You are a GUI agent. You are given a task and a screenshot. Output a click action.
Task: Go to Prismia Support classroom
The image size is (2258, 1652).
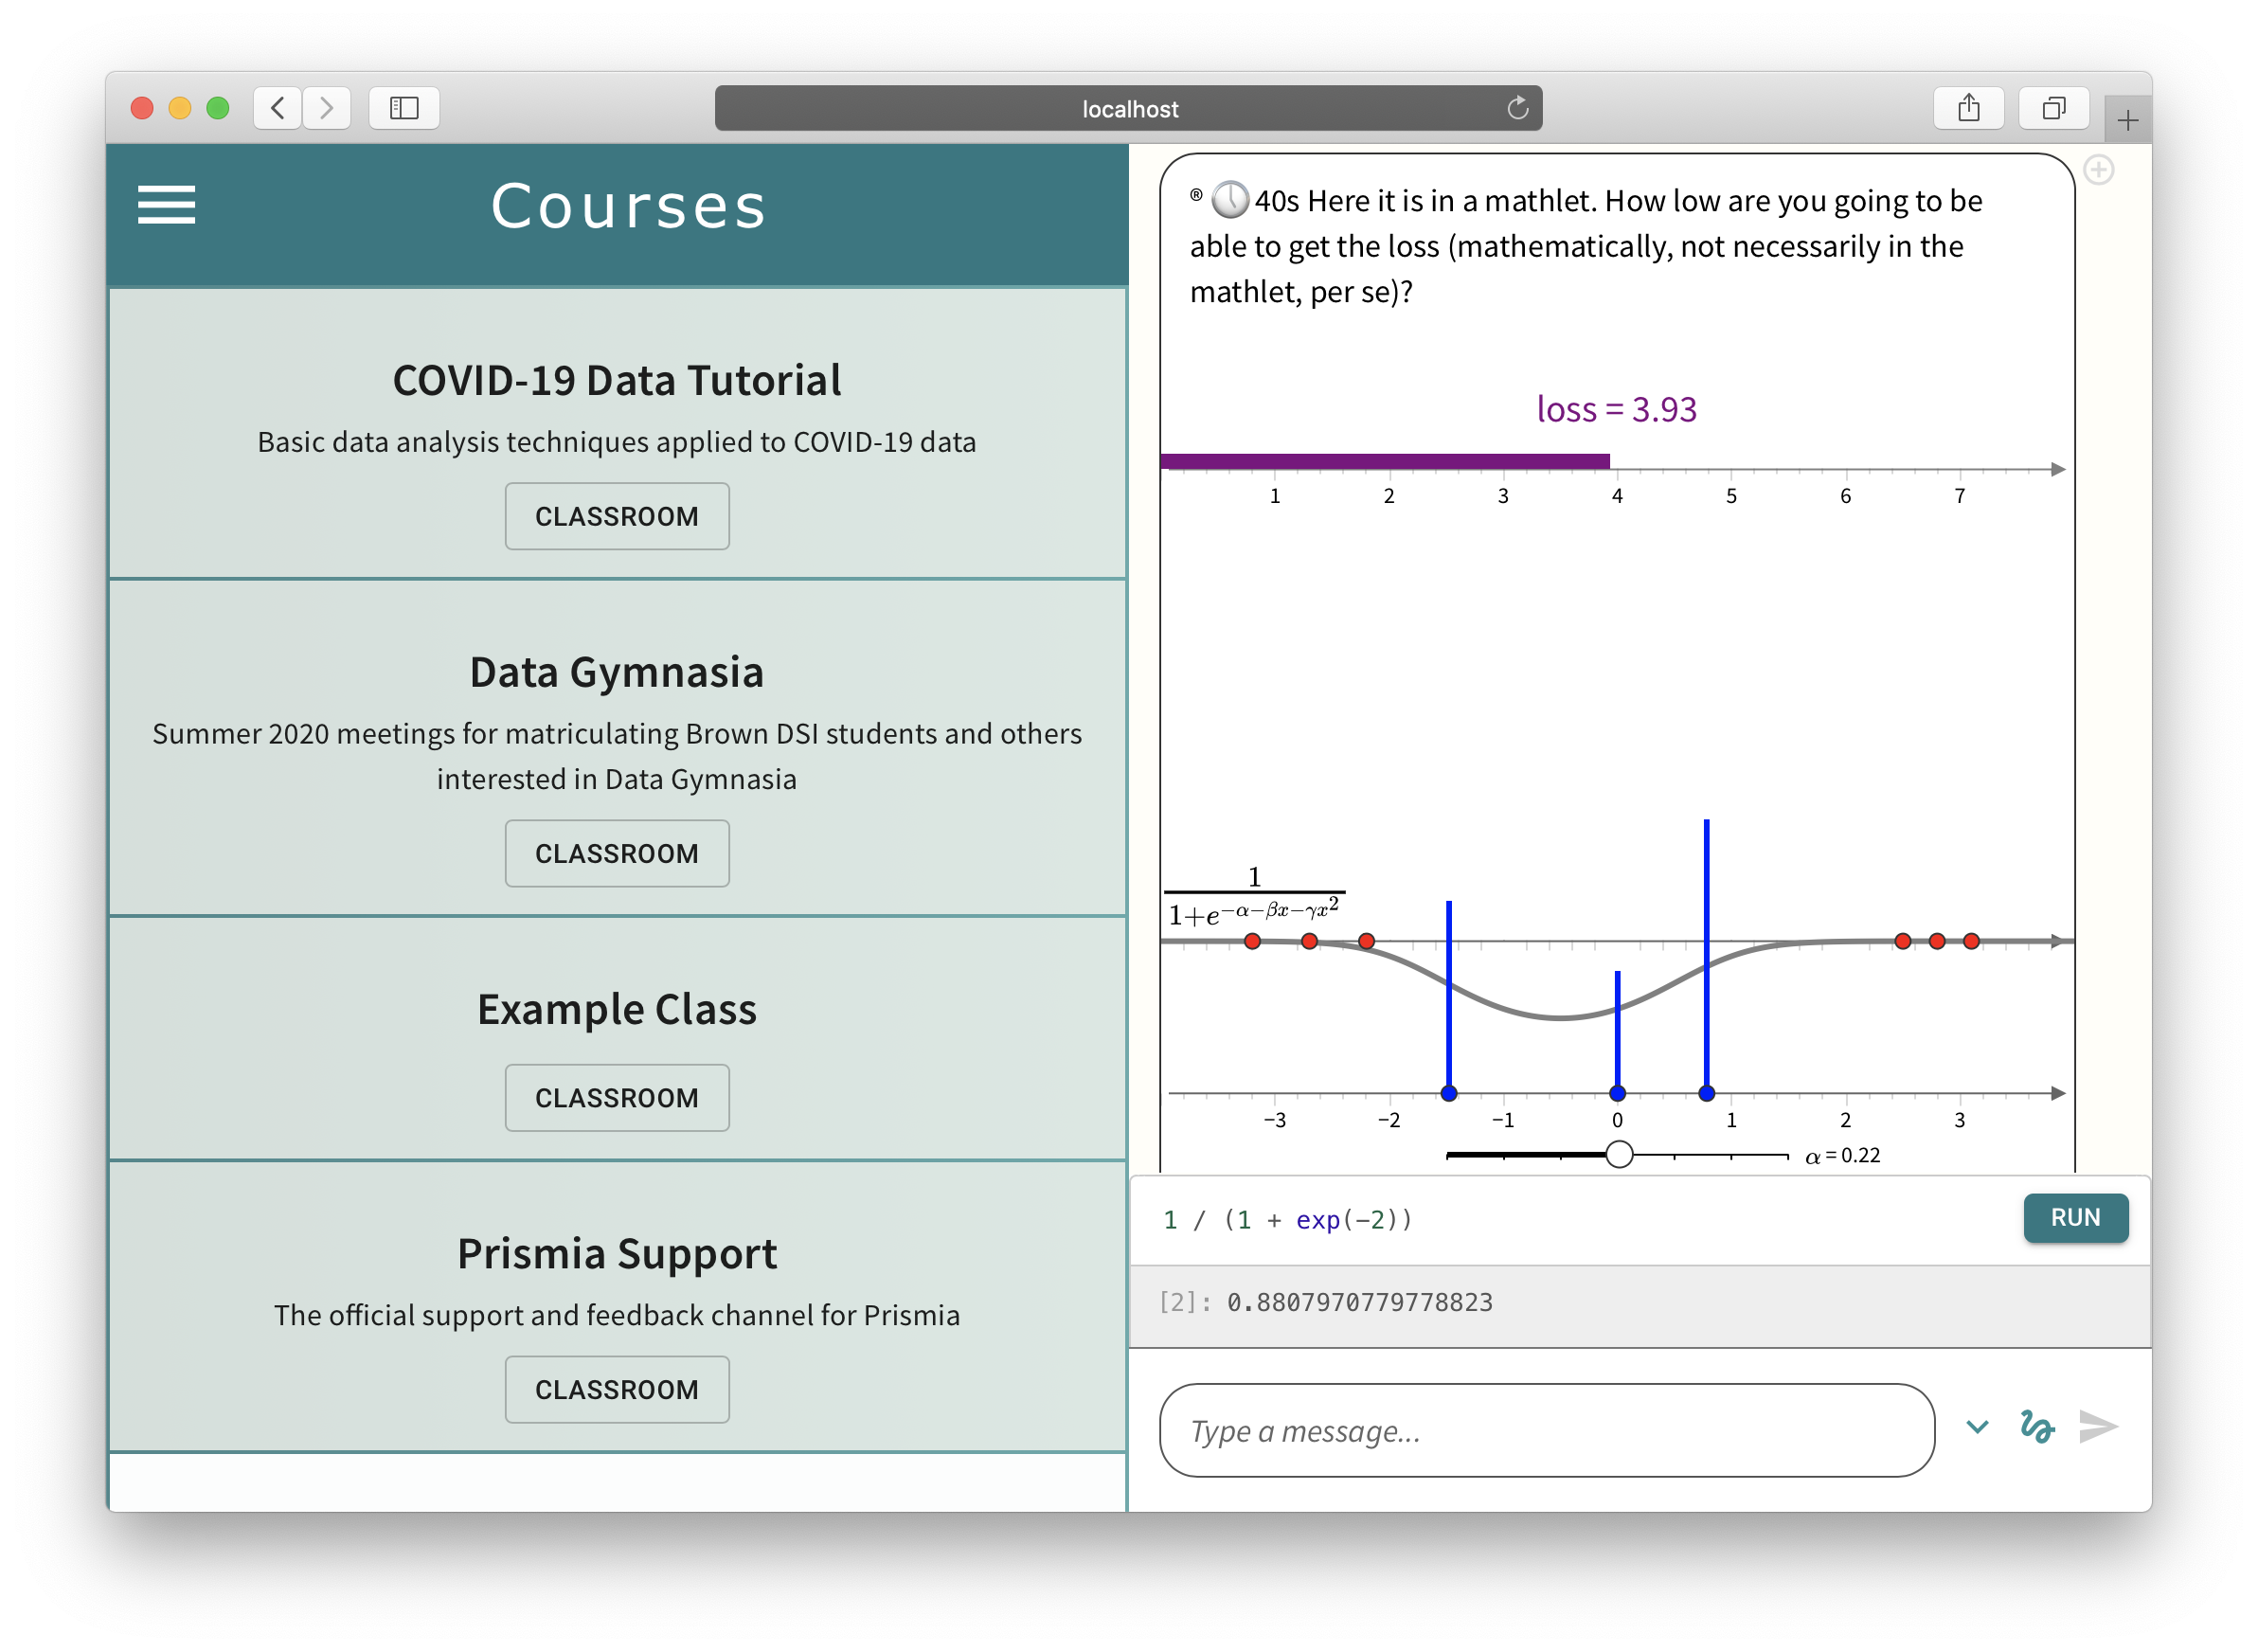617,1389
